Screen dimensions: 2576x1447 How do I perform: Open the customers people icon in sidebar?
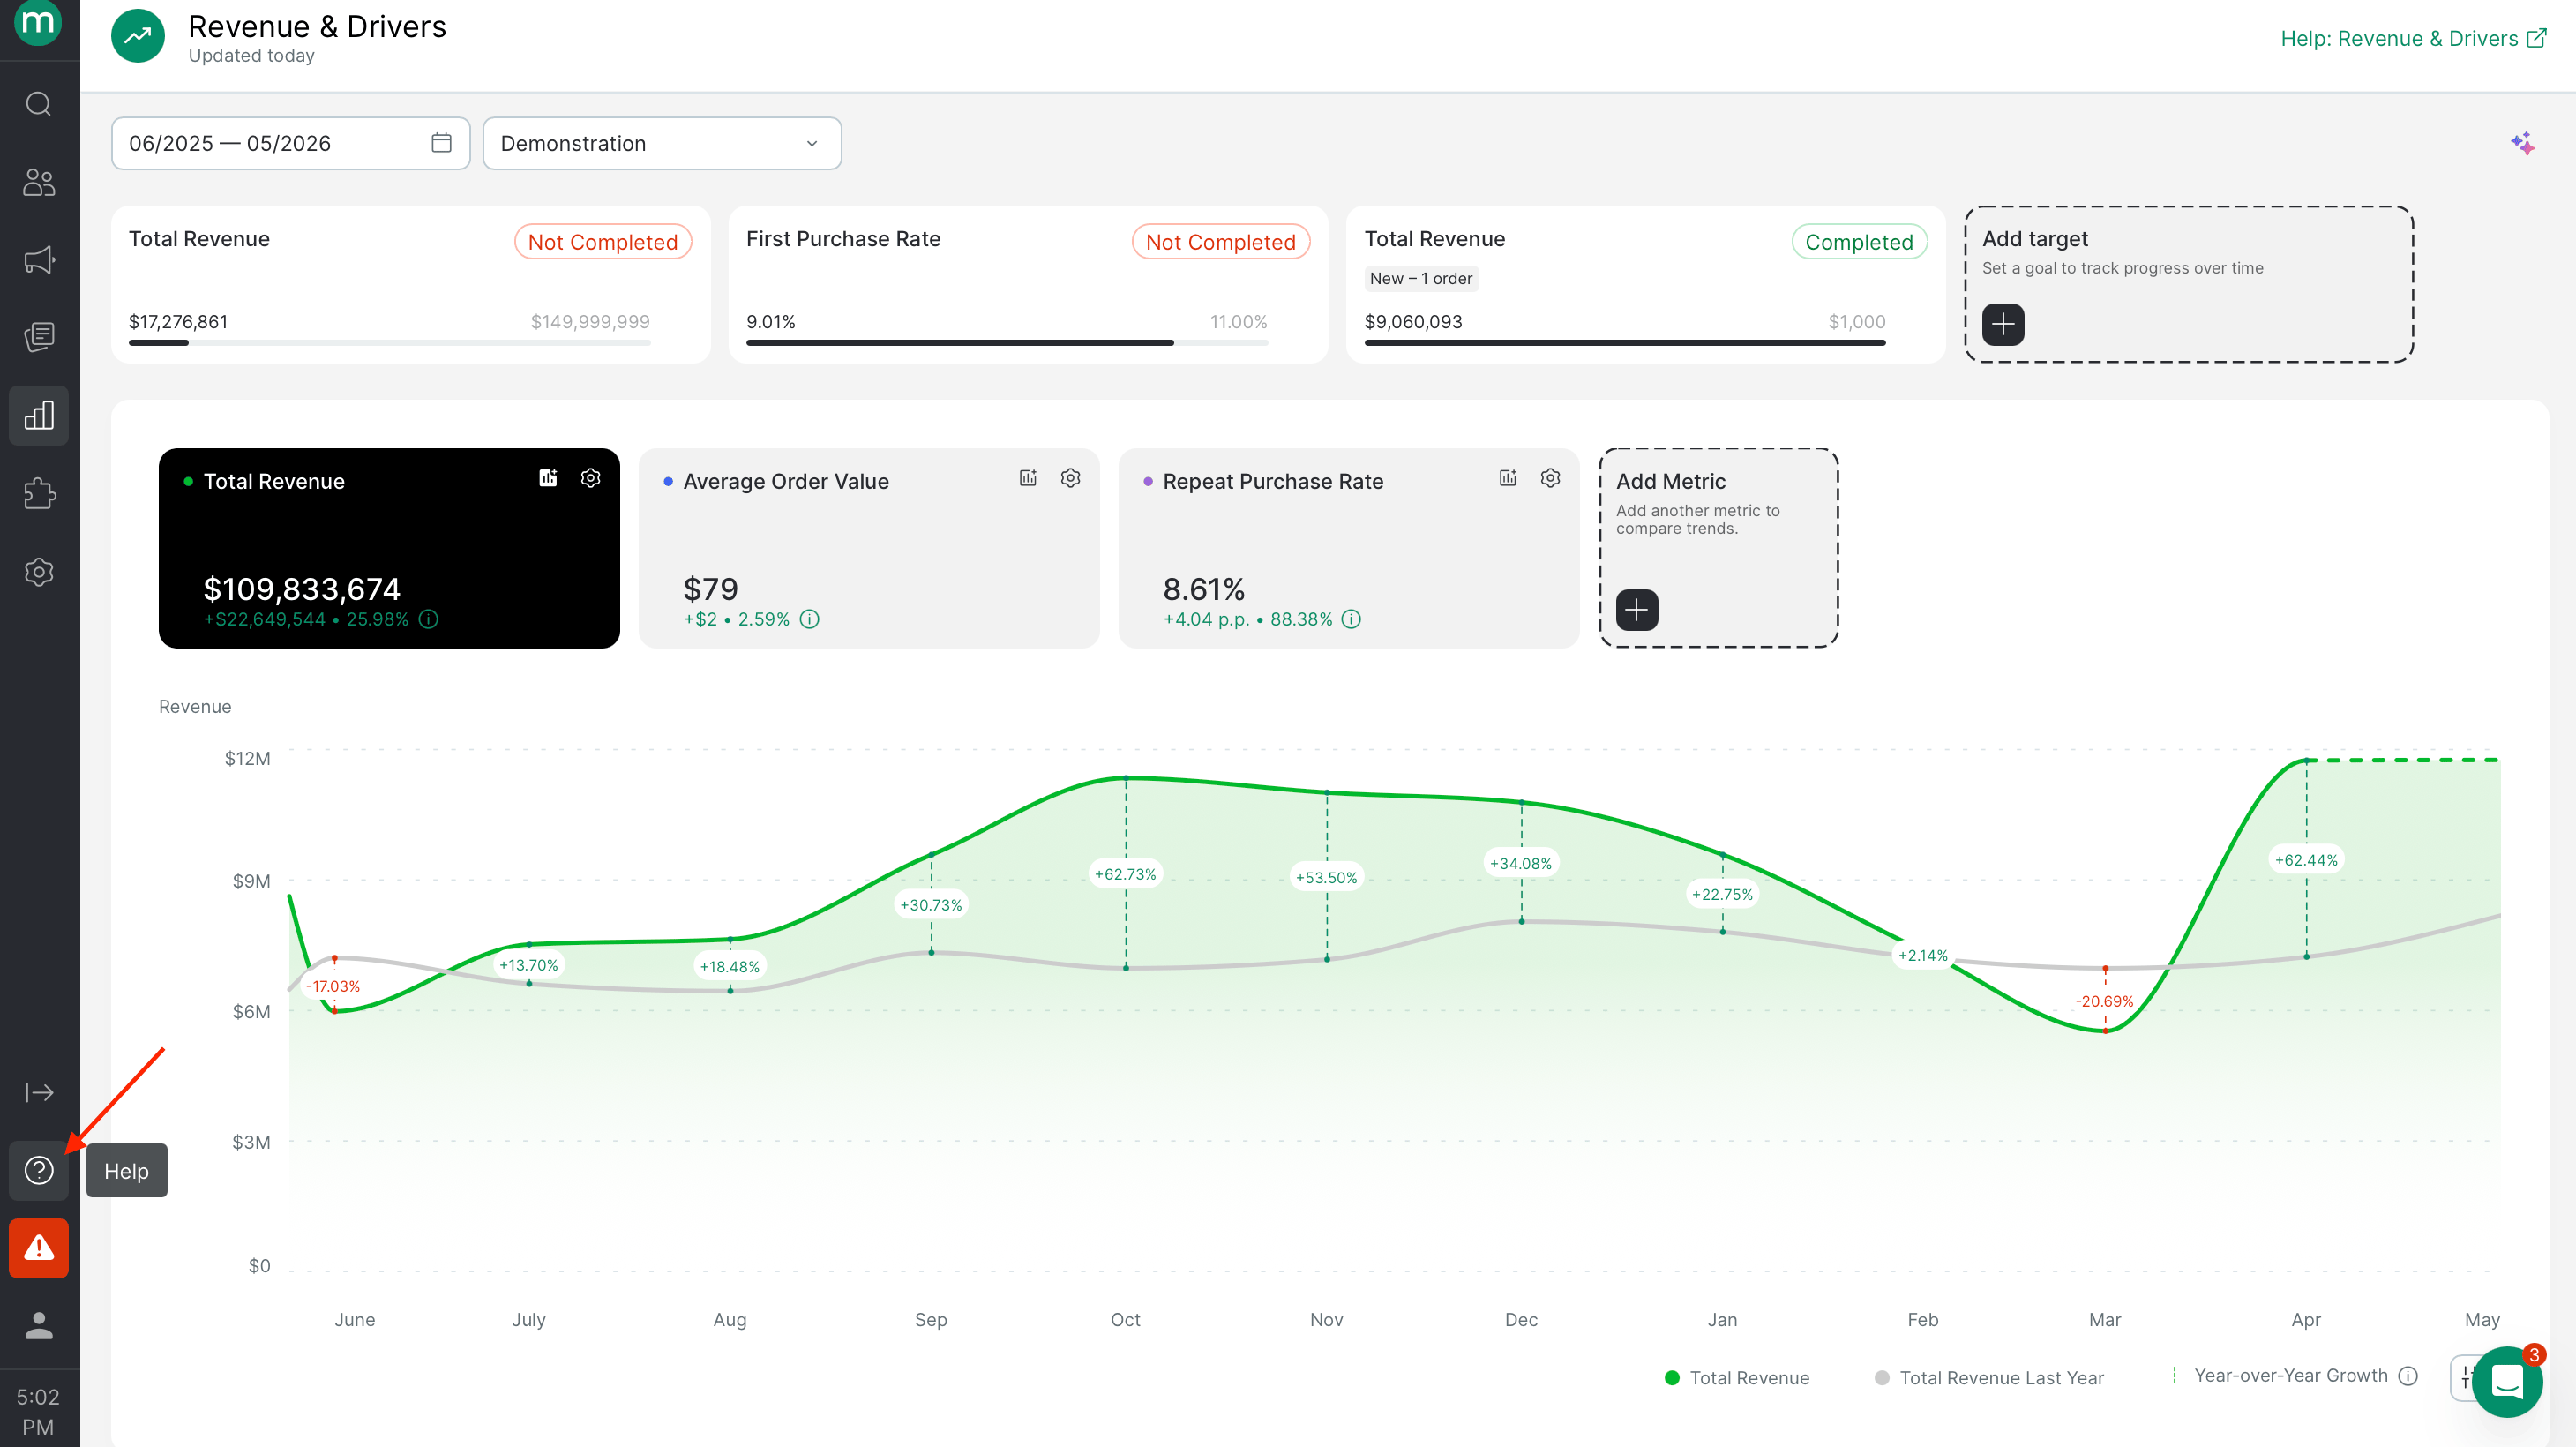coord(39,182)
